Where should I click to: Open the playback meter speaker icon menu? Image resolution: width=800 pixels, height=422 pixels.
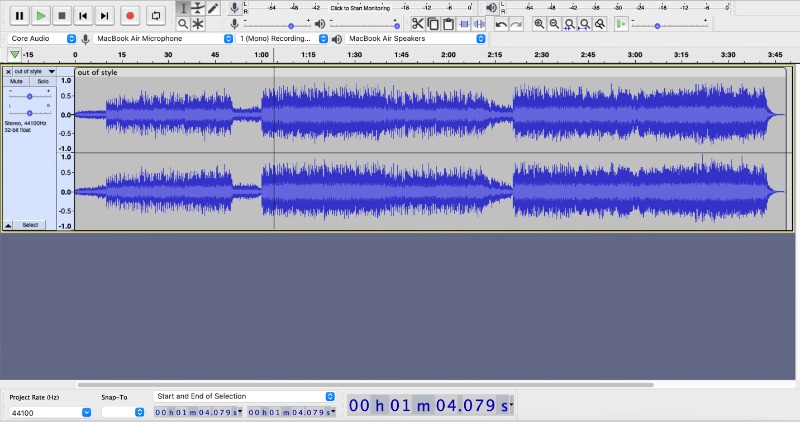pos(491,8)
